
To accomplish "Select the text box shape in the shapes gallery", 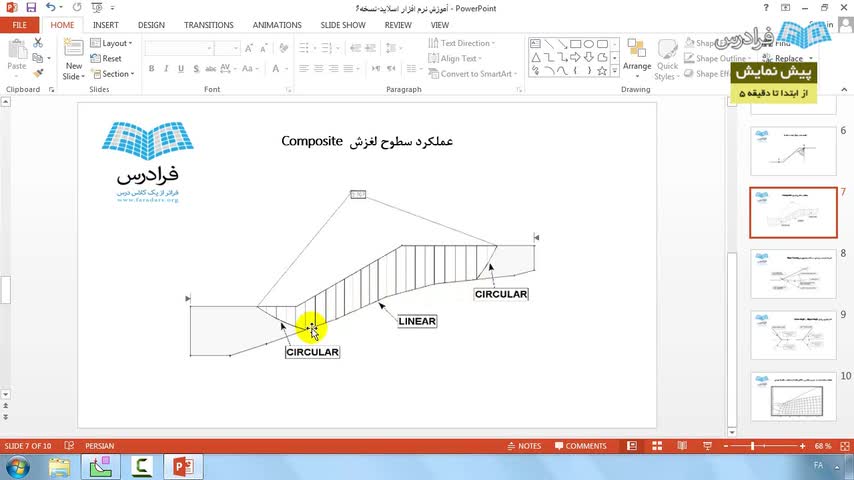I will [536, 44].
